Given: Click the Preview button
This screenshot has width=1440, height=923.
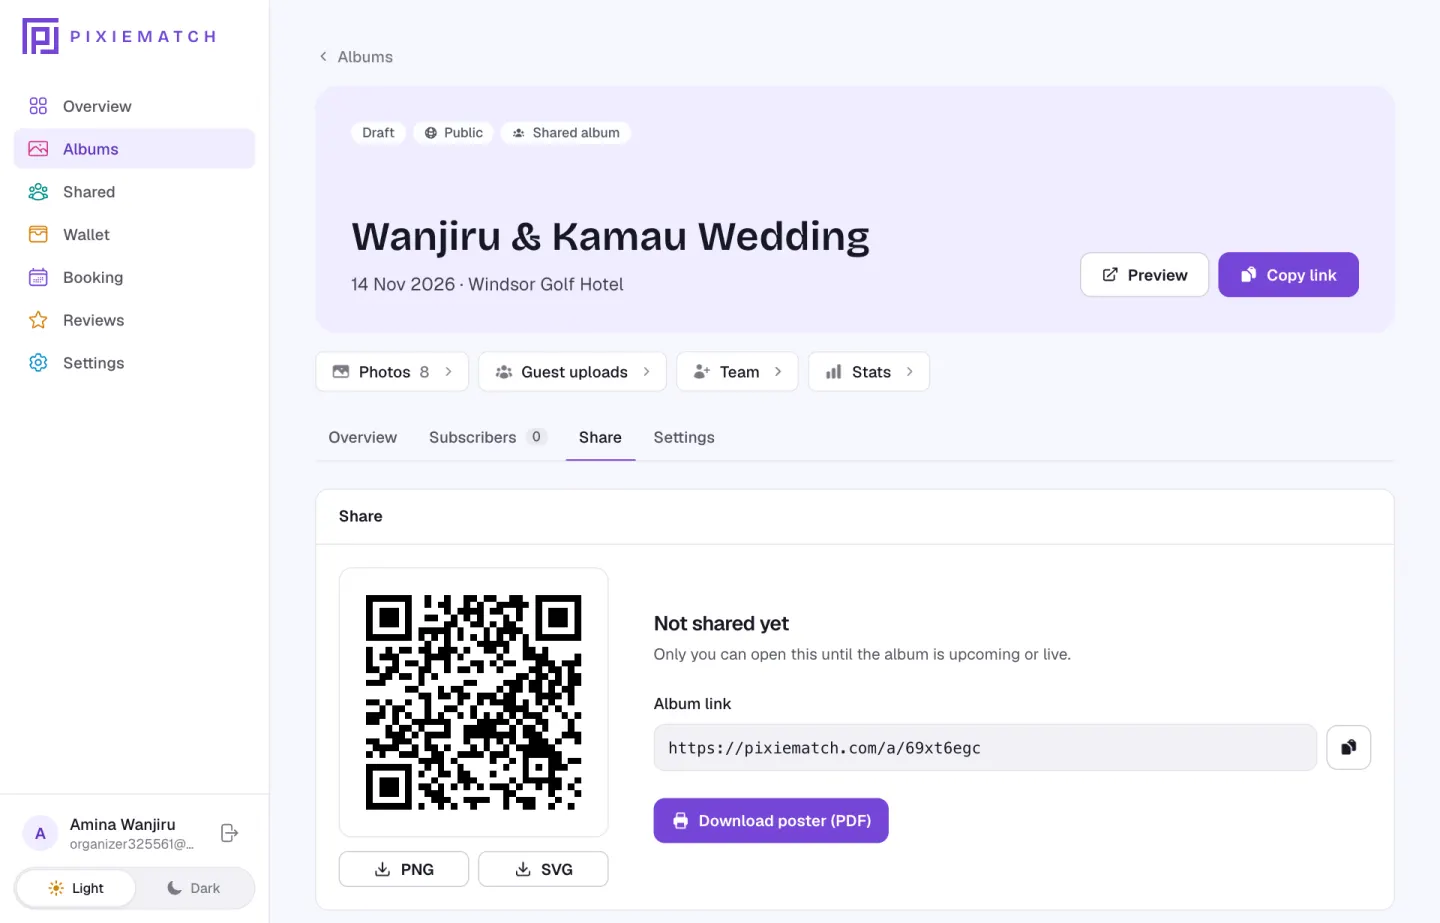Looking at the screenshot, I should 1144,275.
